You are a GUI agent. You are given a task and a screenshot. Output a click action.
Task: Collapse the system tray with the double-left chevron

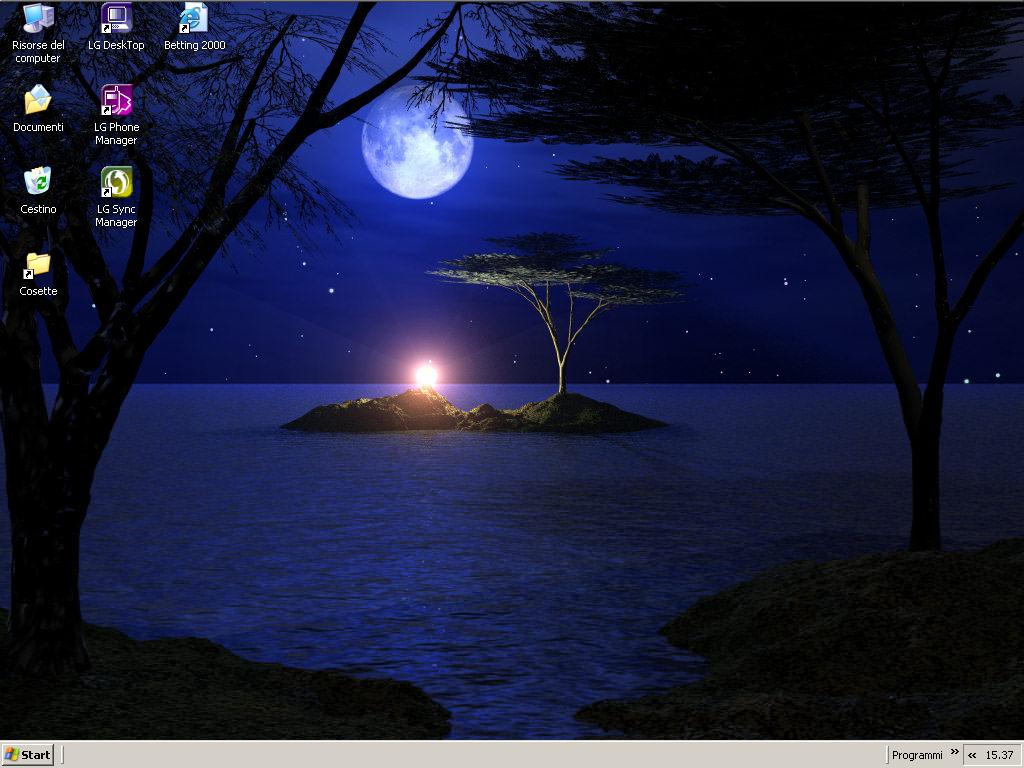coord(971,754)
